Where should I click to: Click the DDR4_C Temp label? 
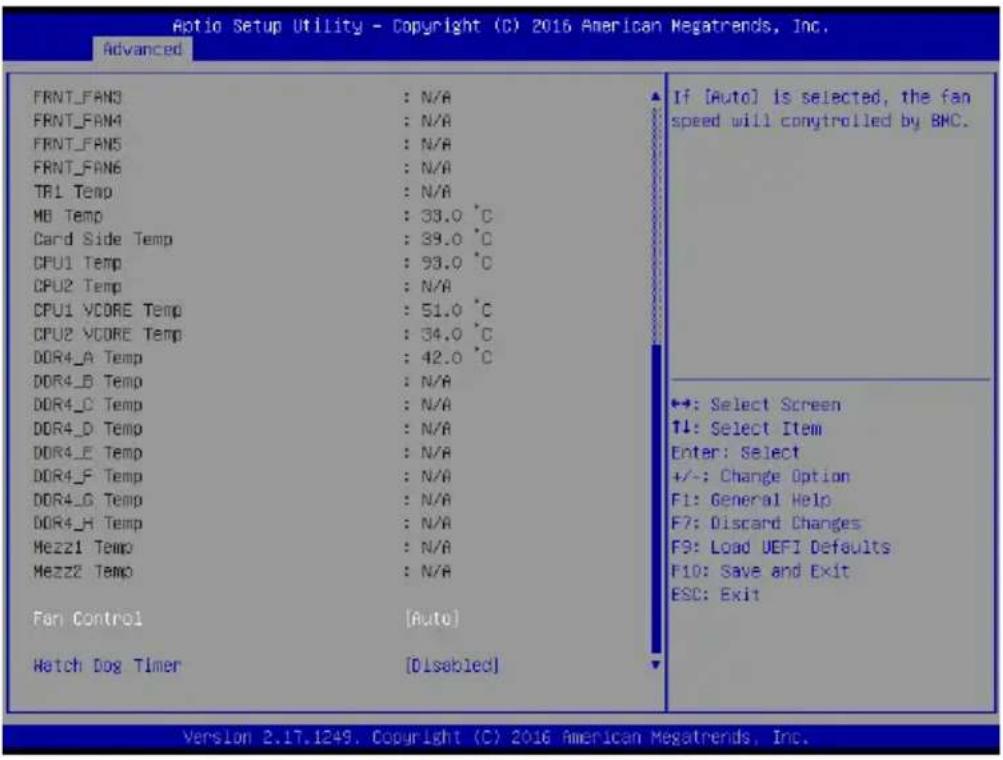[88, 405]
